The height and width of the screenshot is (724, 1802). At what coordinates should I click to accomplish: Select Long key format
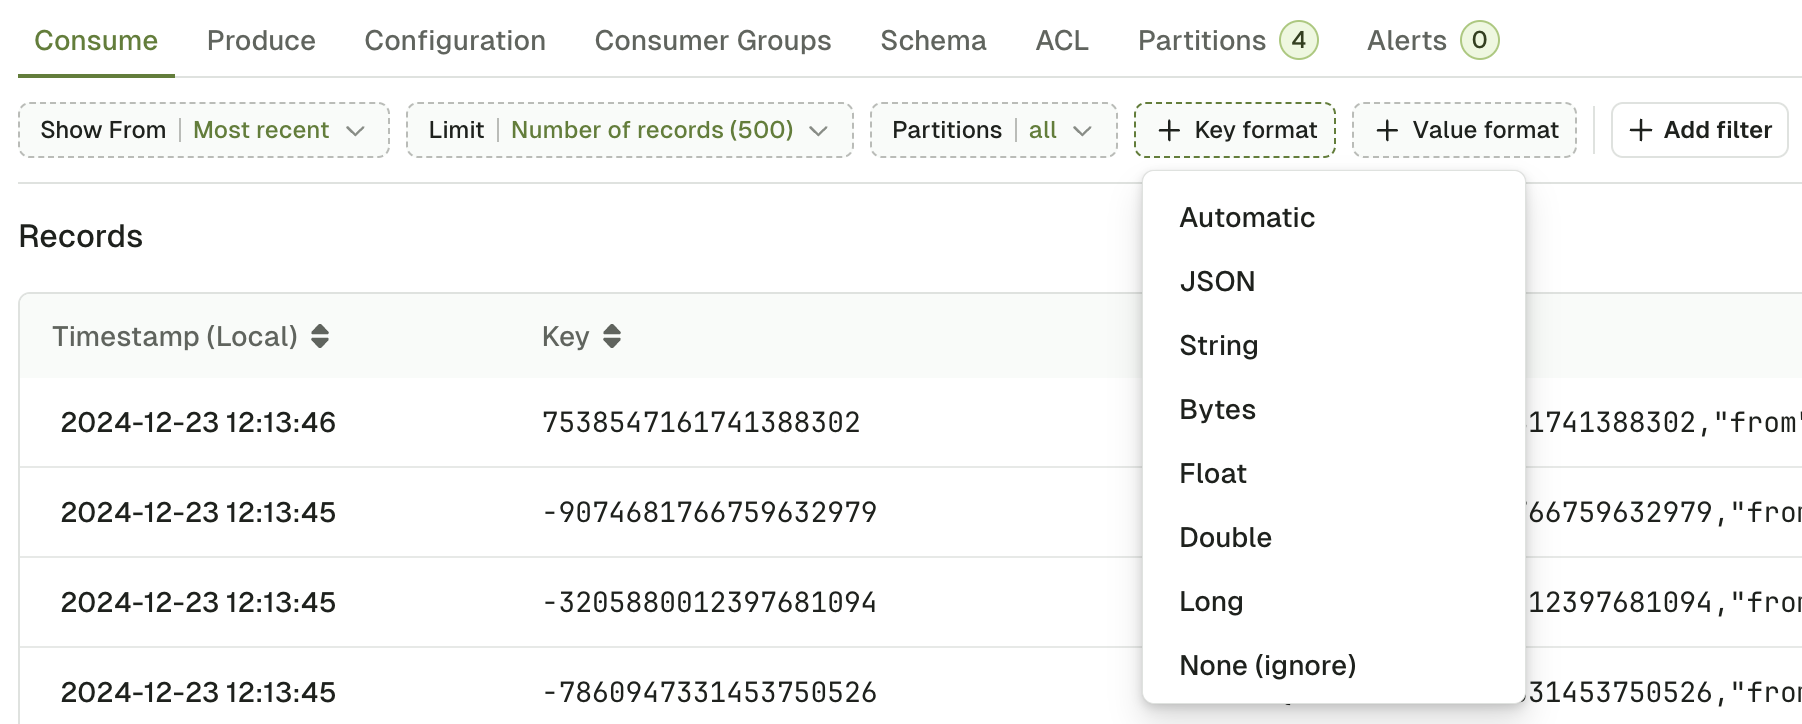coord(1333,602)
